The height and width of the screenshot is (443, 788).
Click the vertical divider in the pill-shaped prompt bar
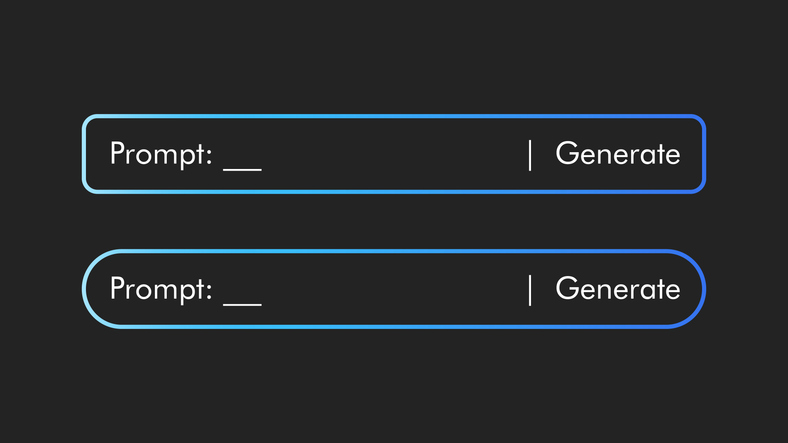click(530, 290)
